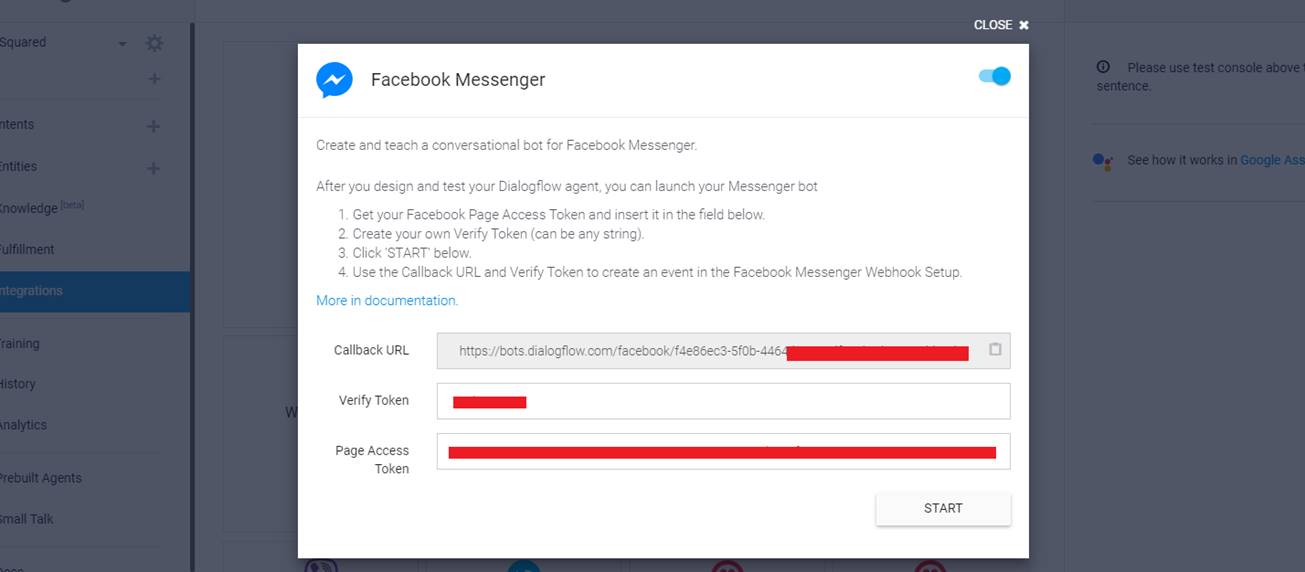Create new entity with plus icon
The width and height of the screenshot is (1305, 572).
(154, 168)
